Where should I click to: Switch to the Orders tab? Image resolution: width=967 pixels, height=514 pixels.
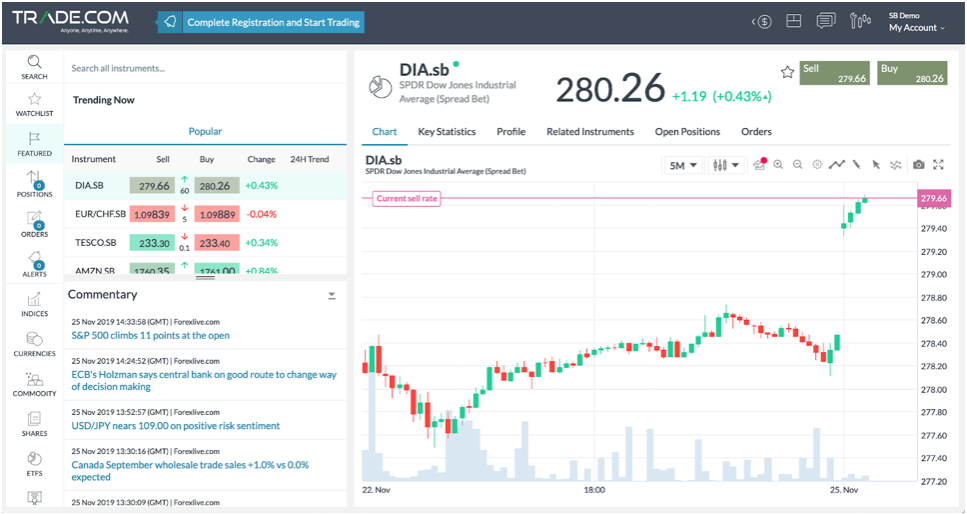pos(756,131)
